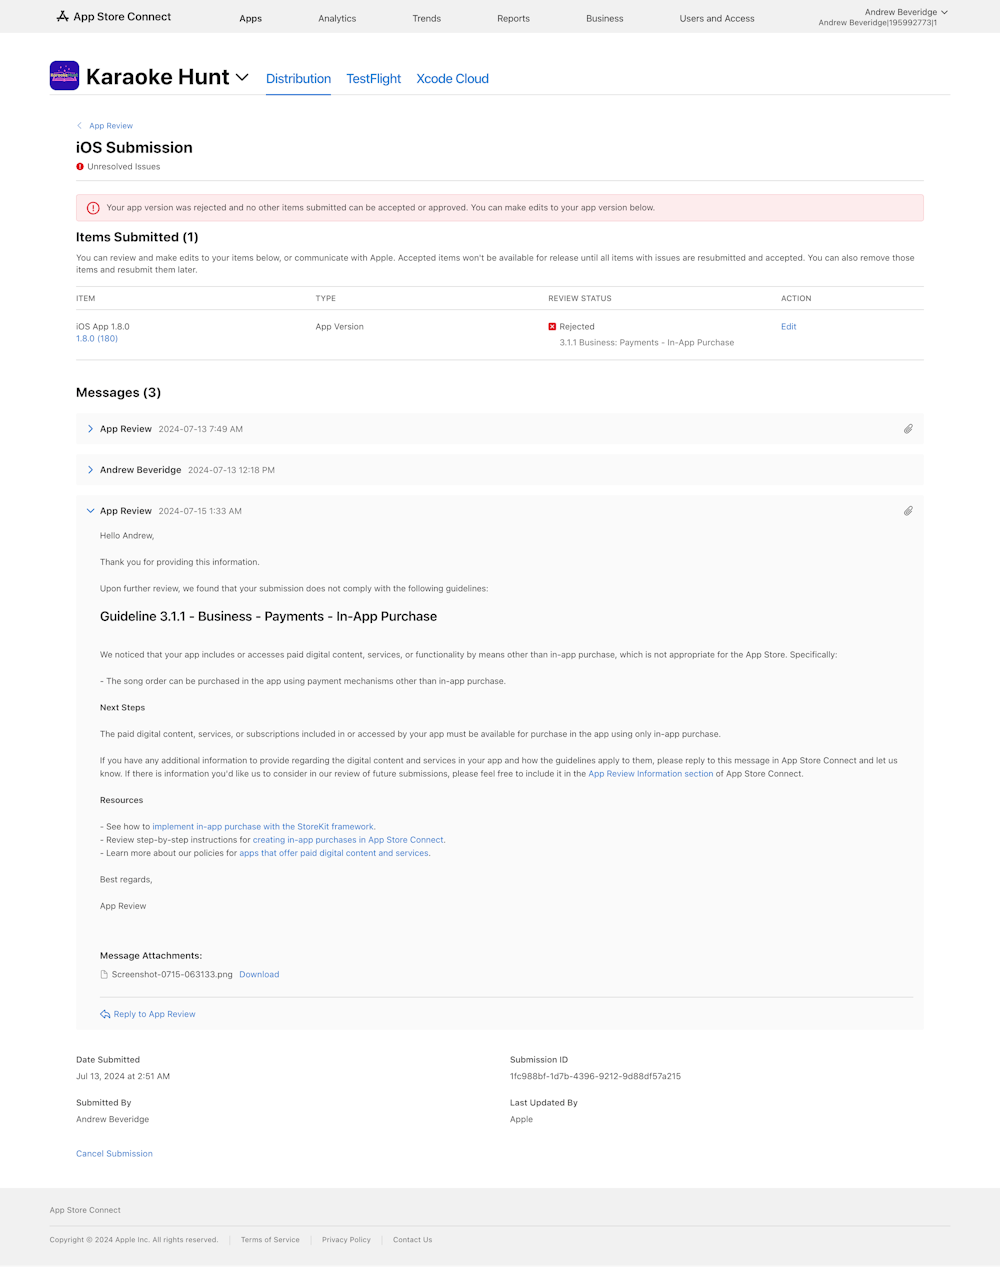Edit the rejected iOS App 1.8.0 item
1000x1267 pixels.
tap(788, 327)
